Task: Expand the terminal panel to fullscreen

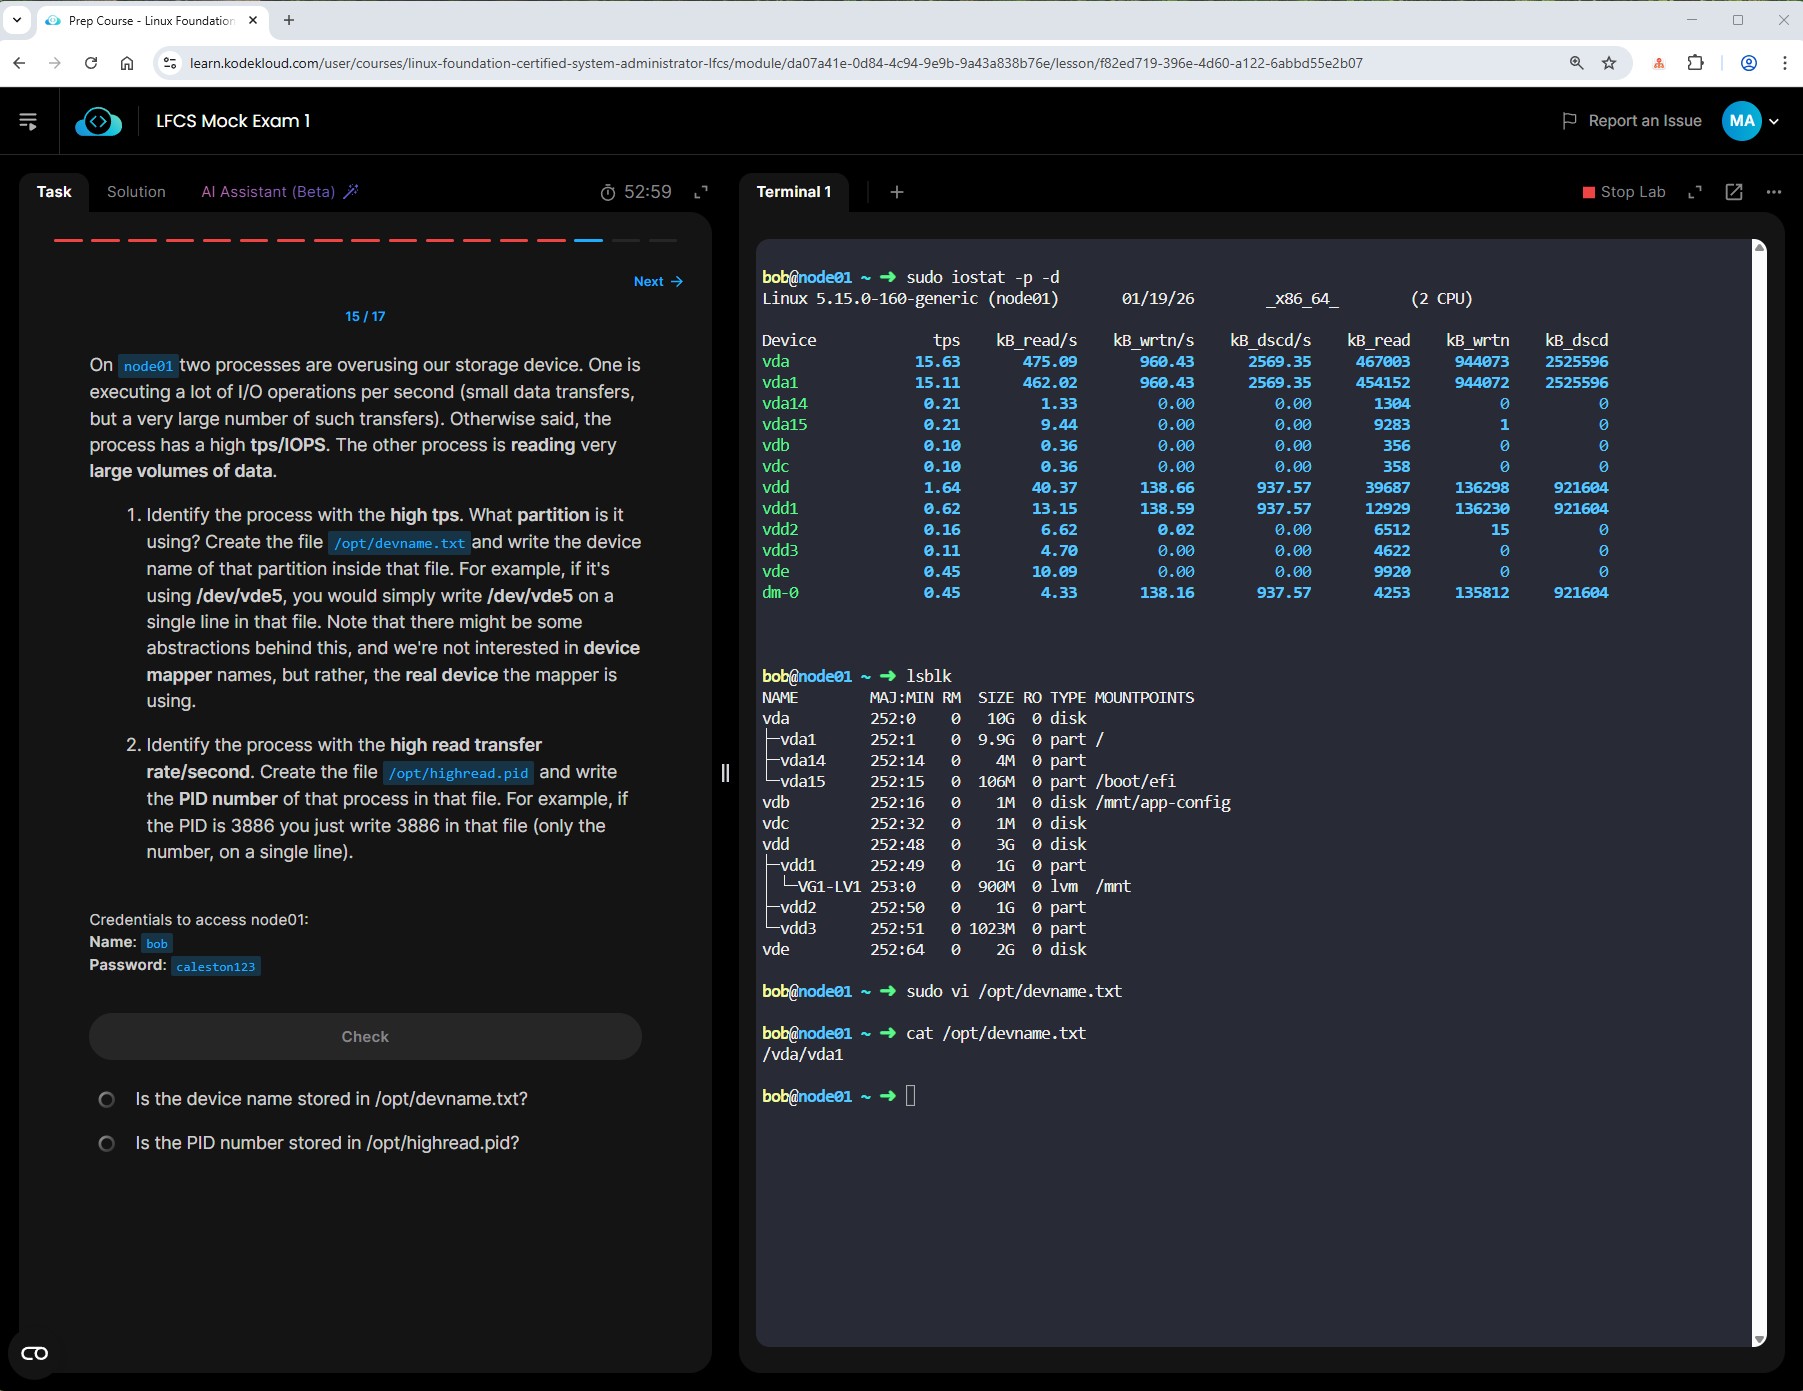Action: click(1695, 192)
